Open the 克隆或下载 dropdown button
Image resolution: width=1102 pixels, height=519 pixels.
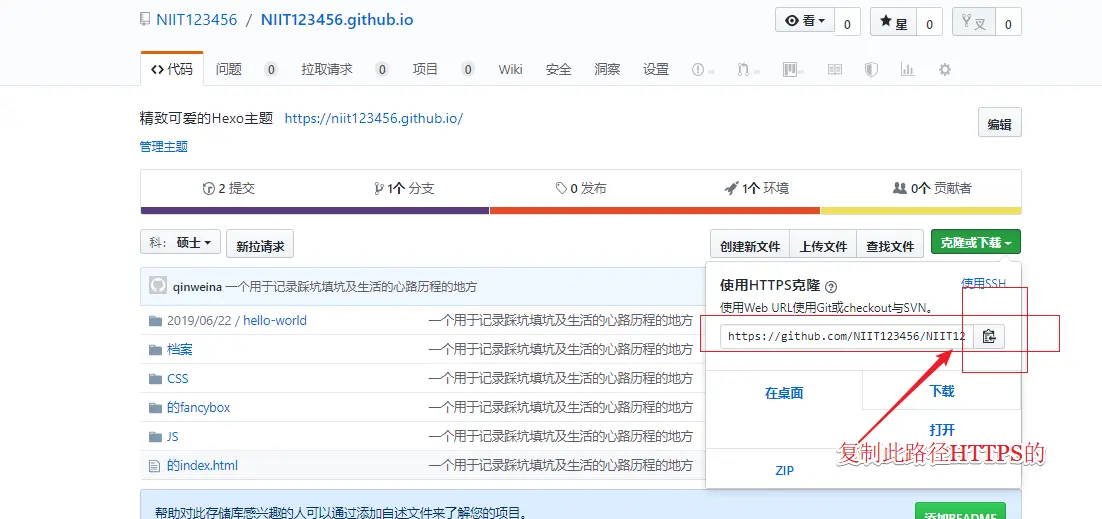pyautogui.click(x=975, y=242)
